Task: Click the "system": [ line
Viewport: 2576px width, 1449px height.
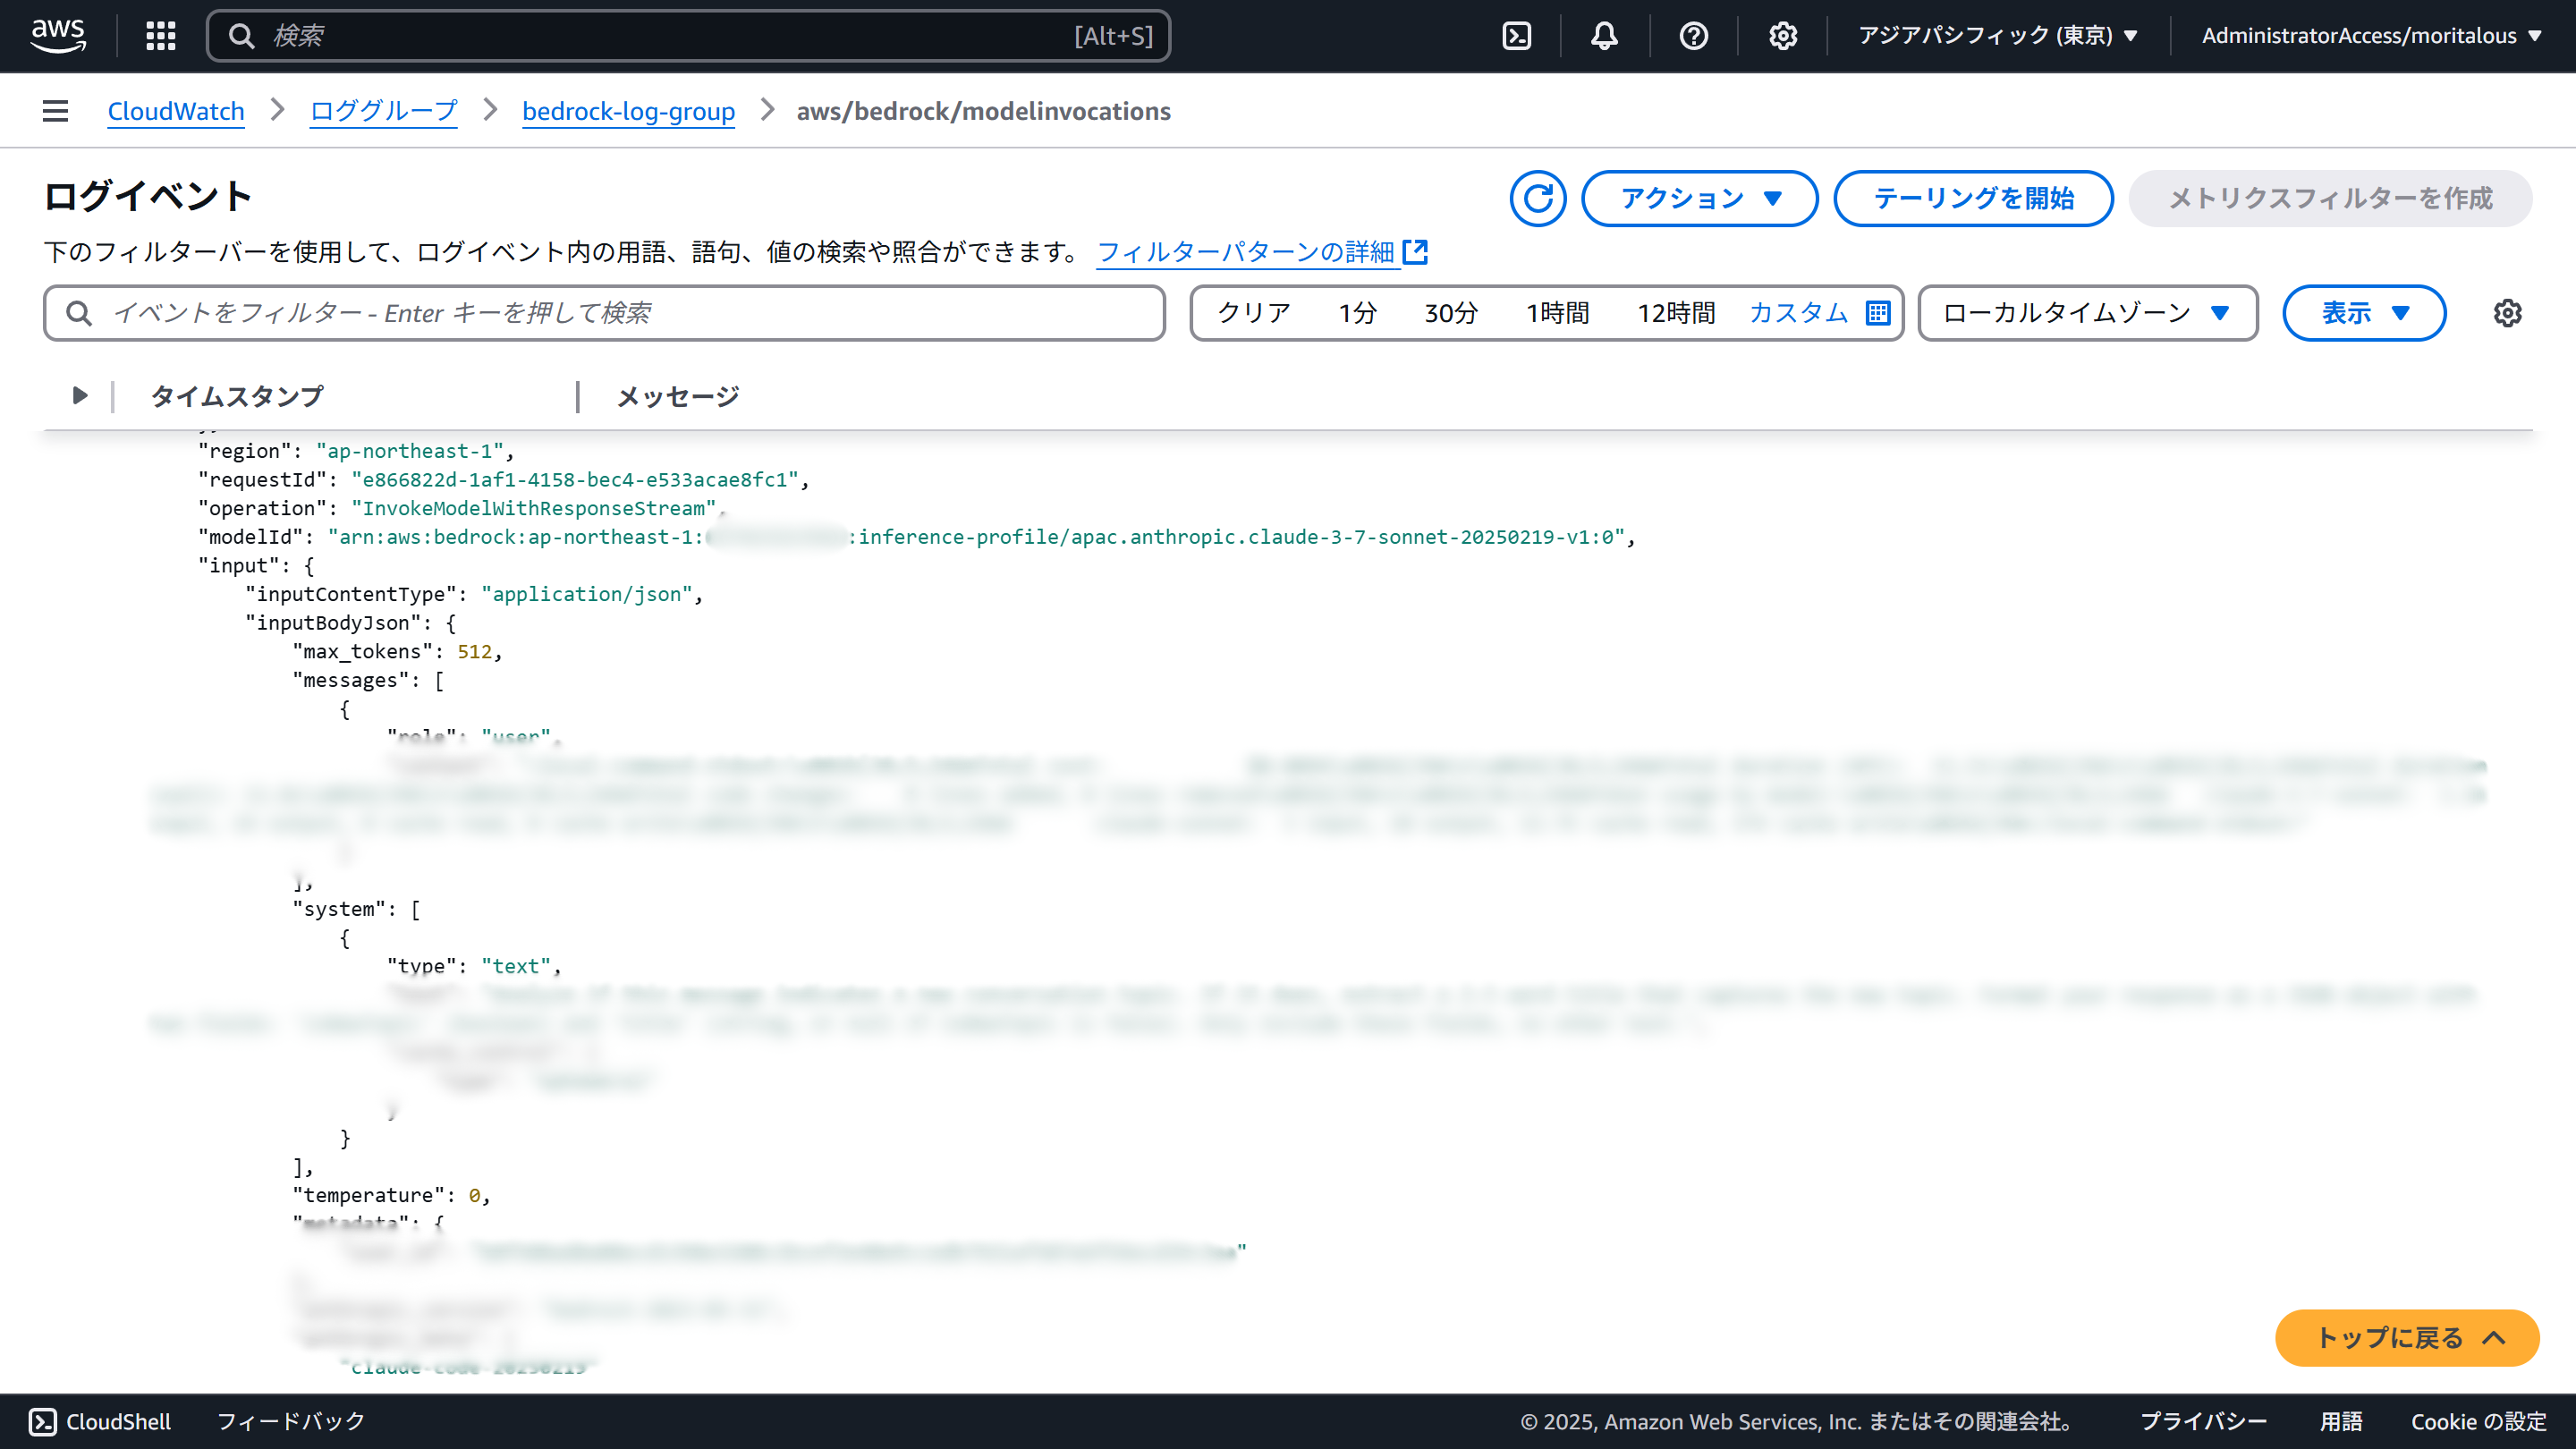Action: click(356, 910)
